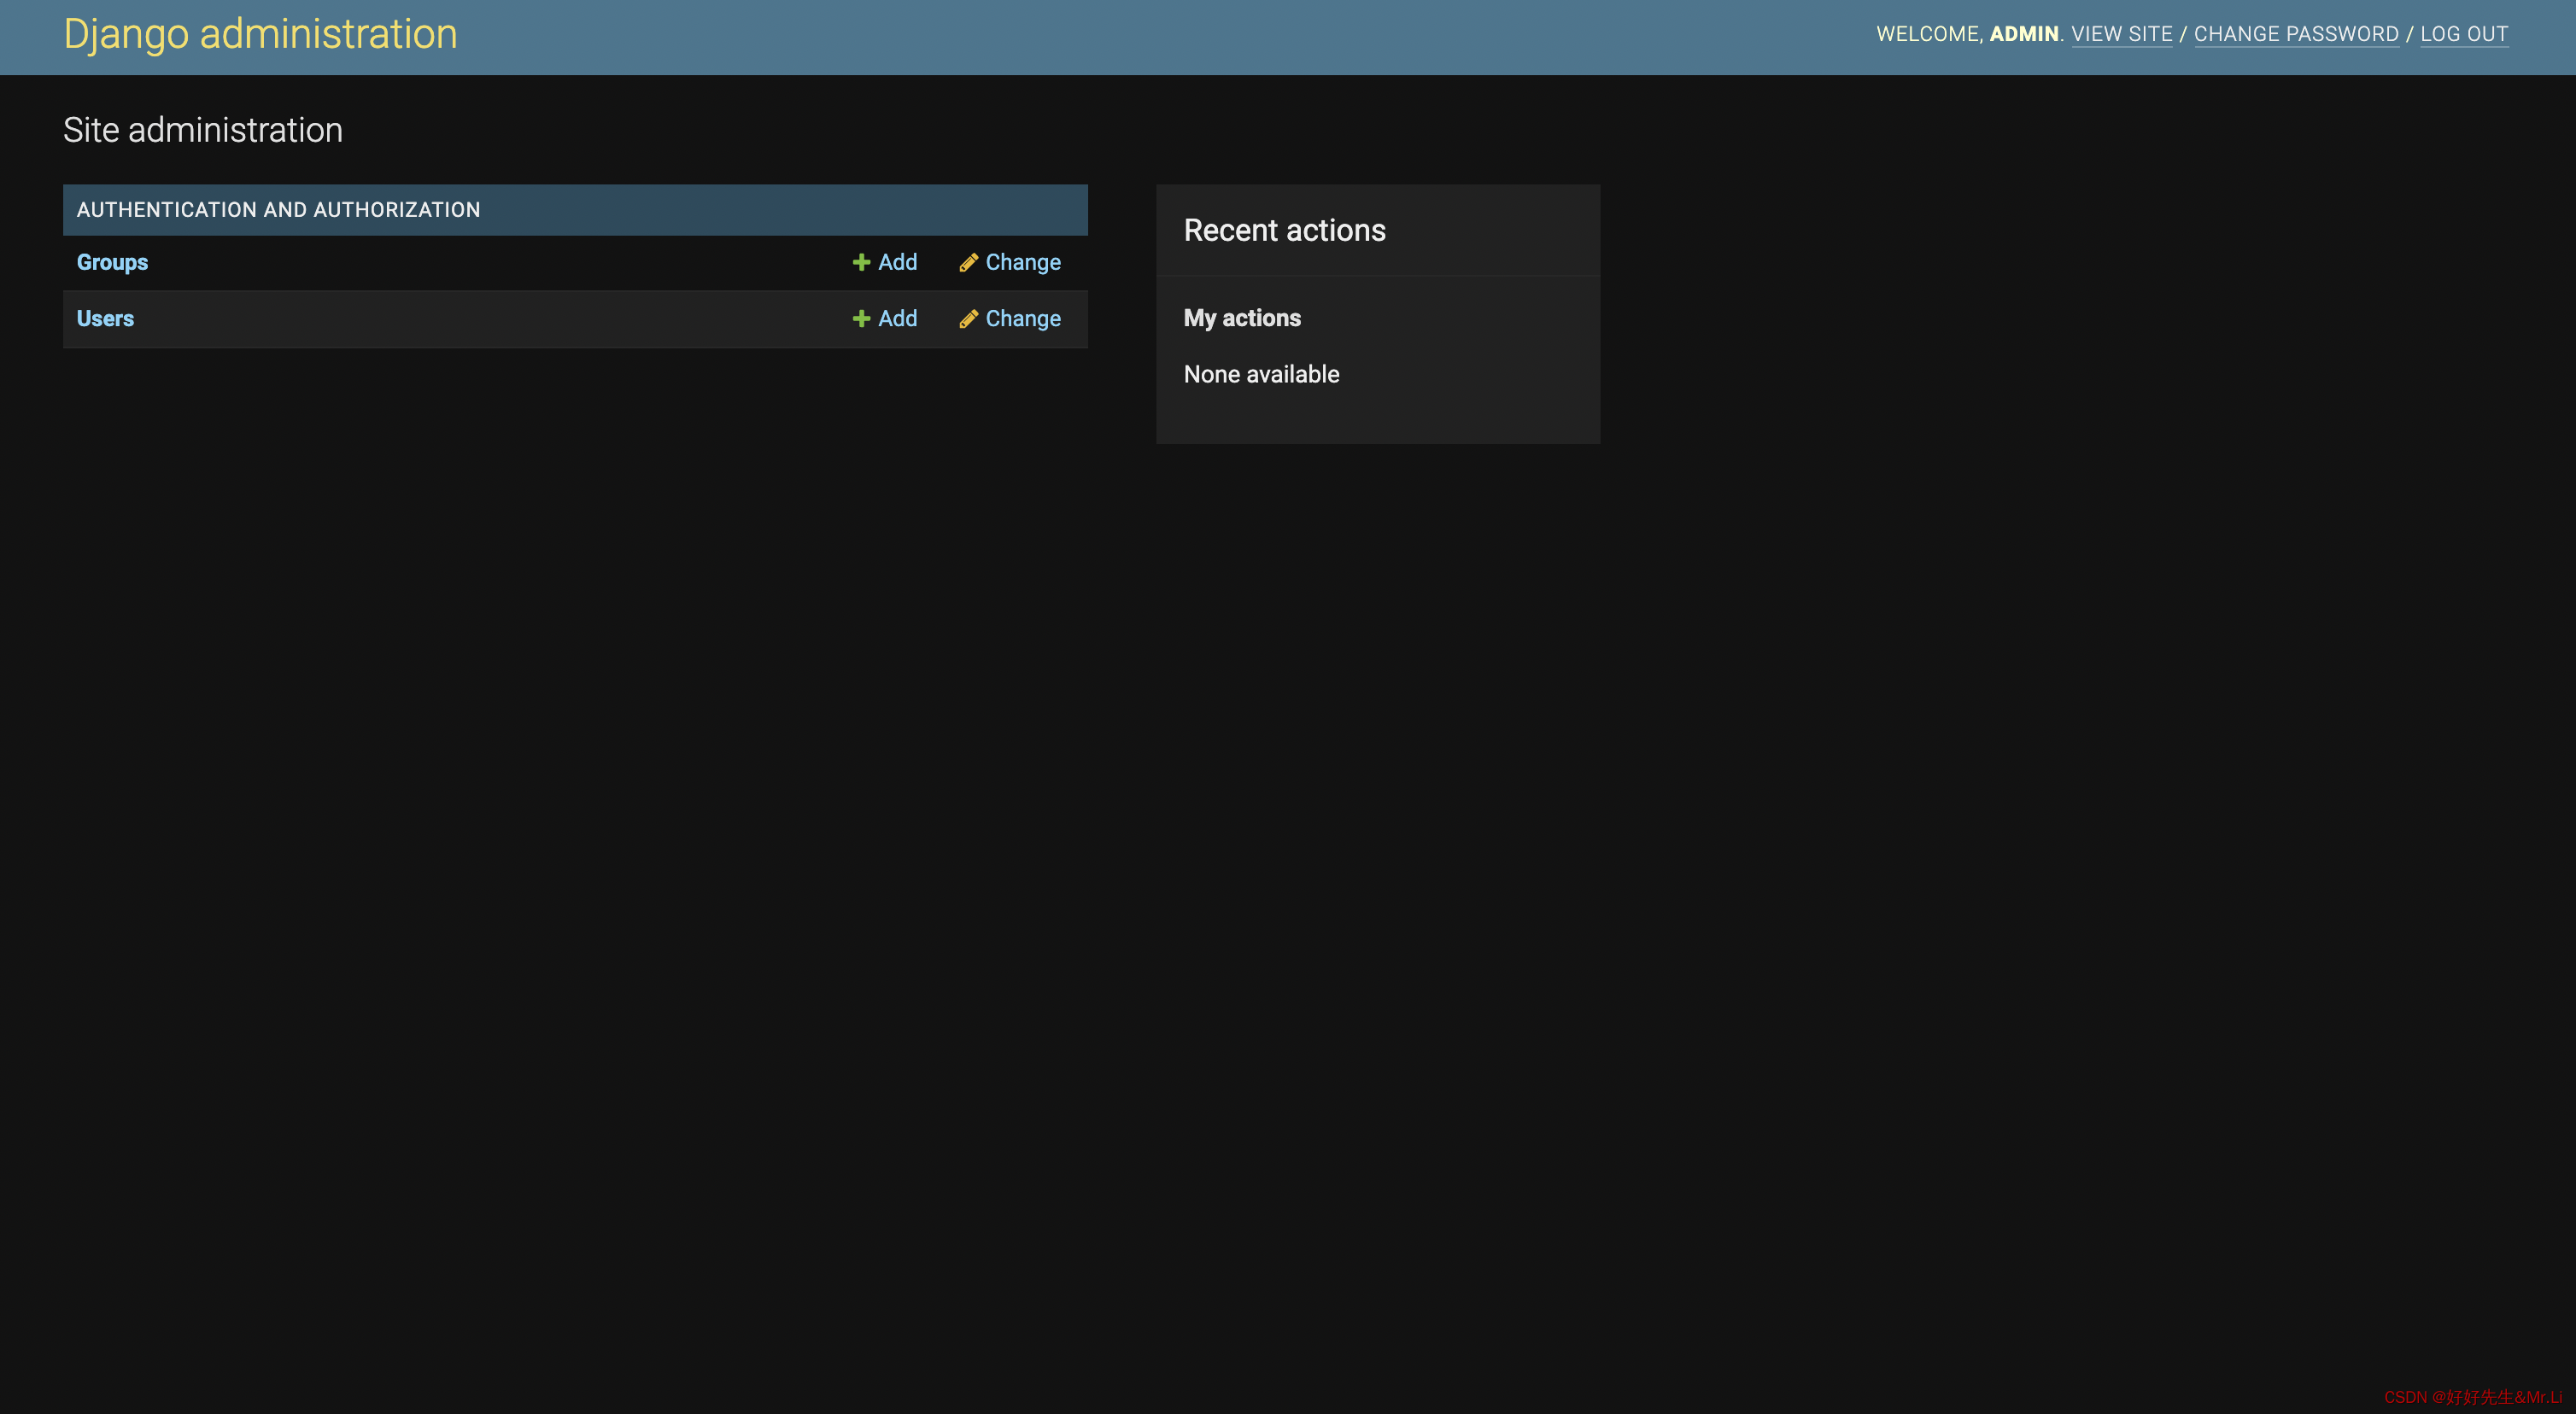Click Add link for Groups
The width and height of the screenshot is (2576, 1414).
897,262
